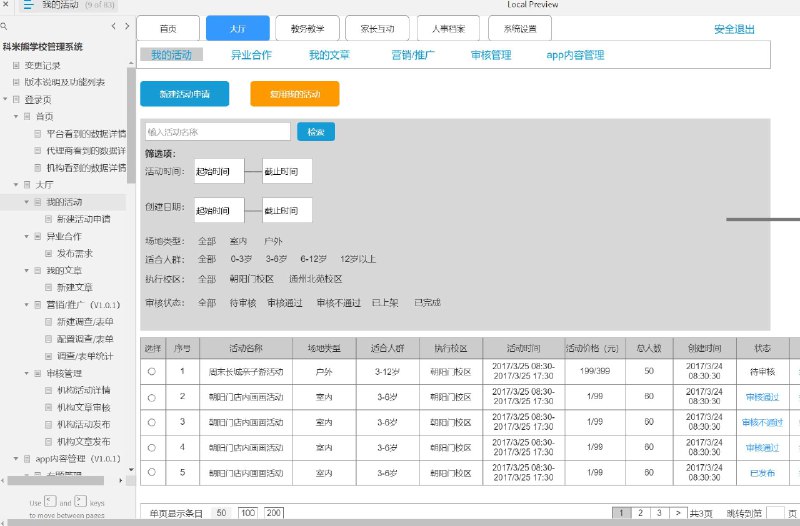Open the 家长互动 top navigation tab
This screenshot has height=526, width=800.
[377, 29]
